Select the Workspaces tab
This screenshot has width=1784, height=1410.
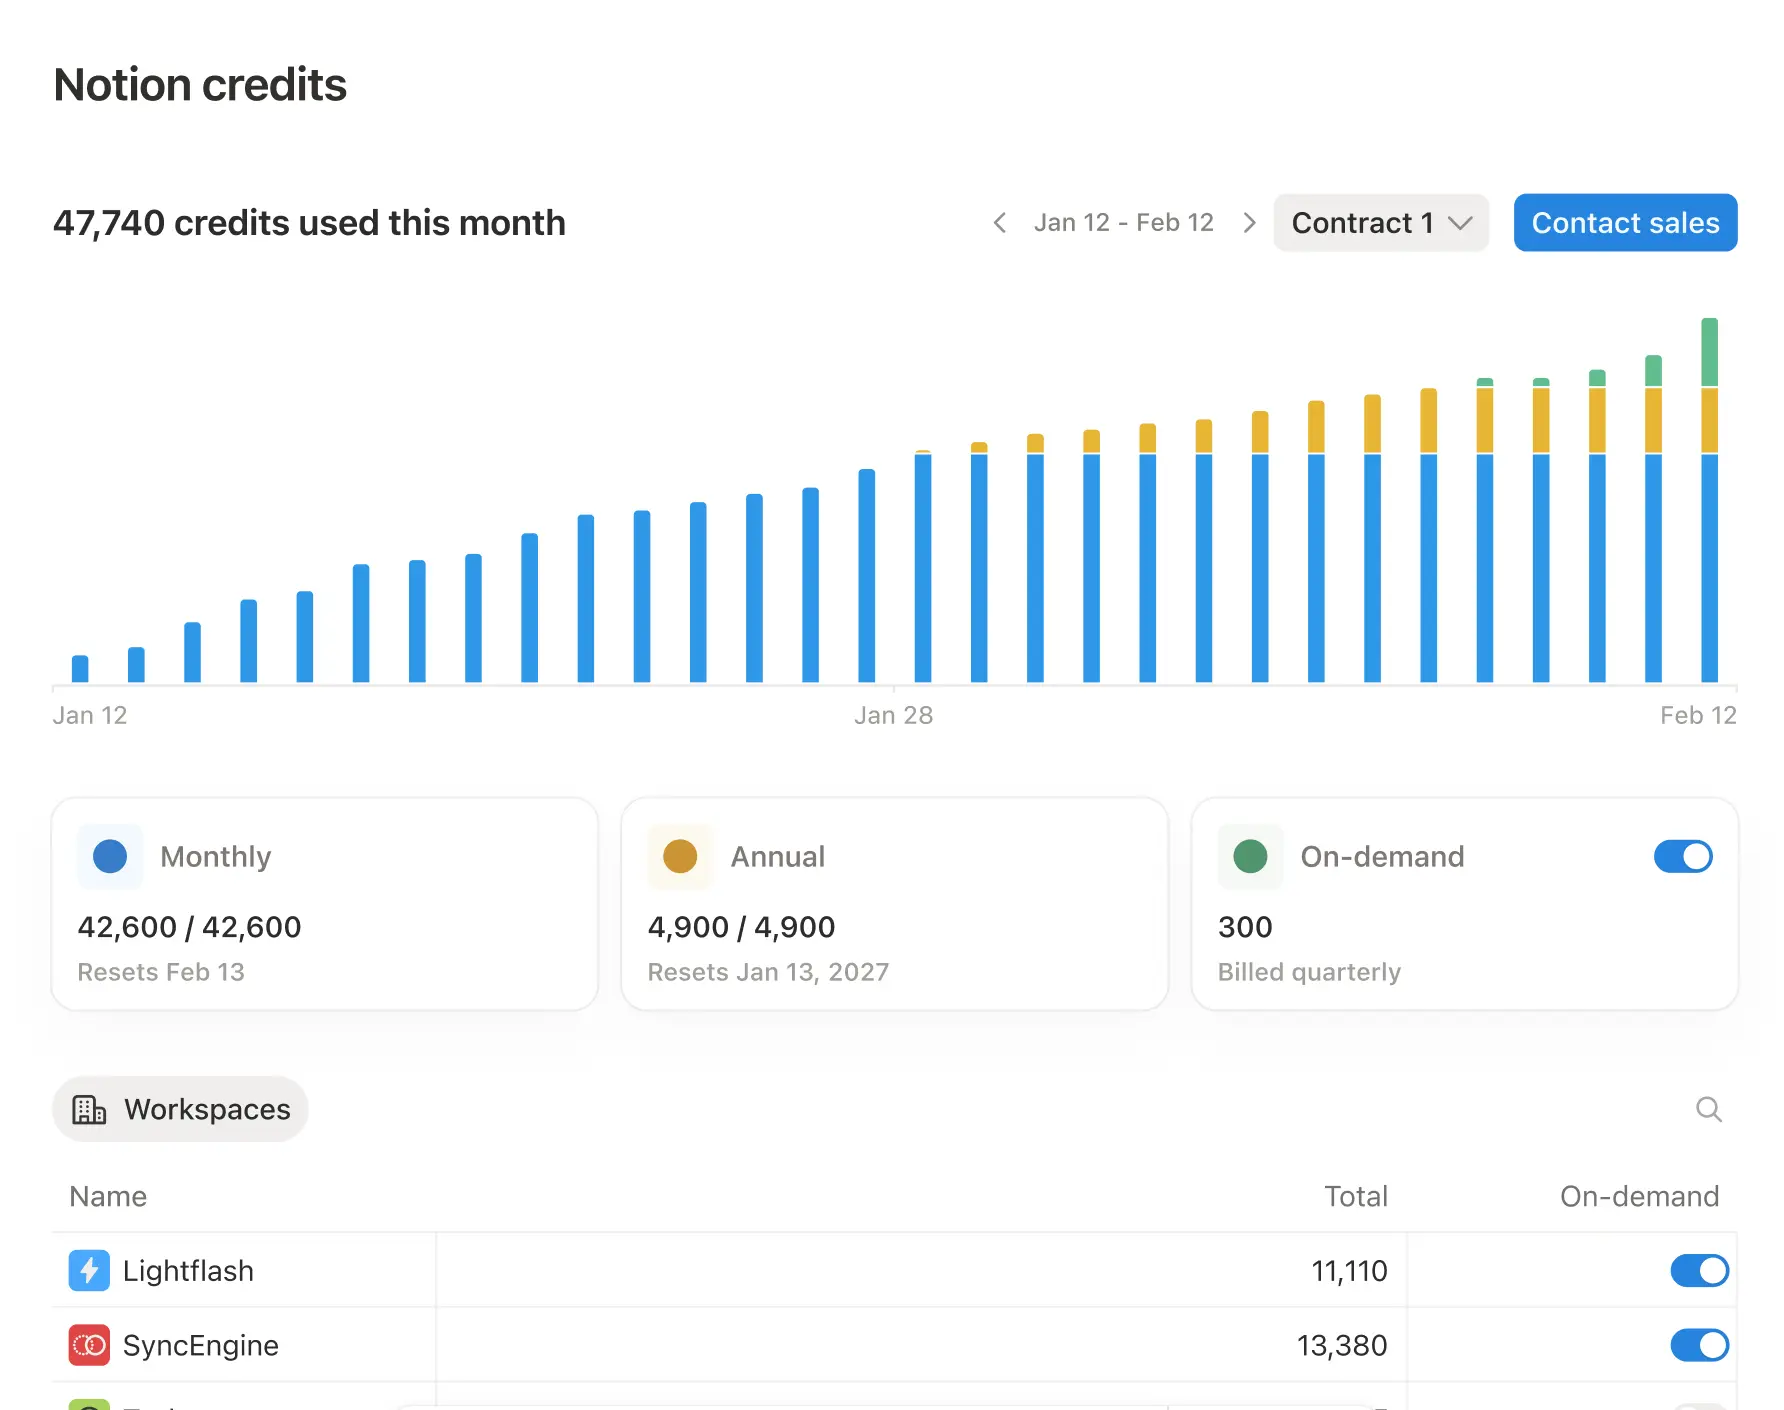[x=180, y=1109]
